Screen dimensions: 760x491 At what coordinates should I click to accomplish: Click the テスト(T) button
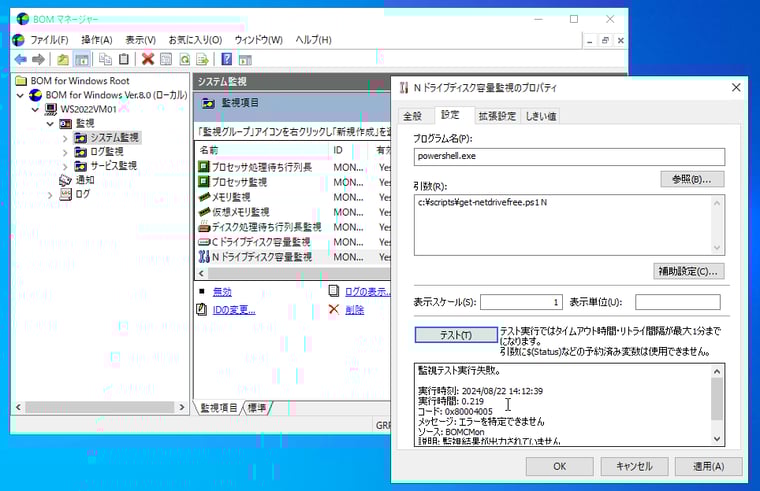(x=456, y=335)
